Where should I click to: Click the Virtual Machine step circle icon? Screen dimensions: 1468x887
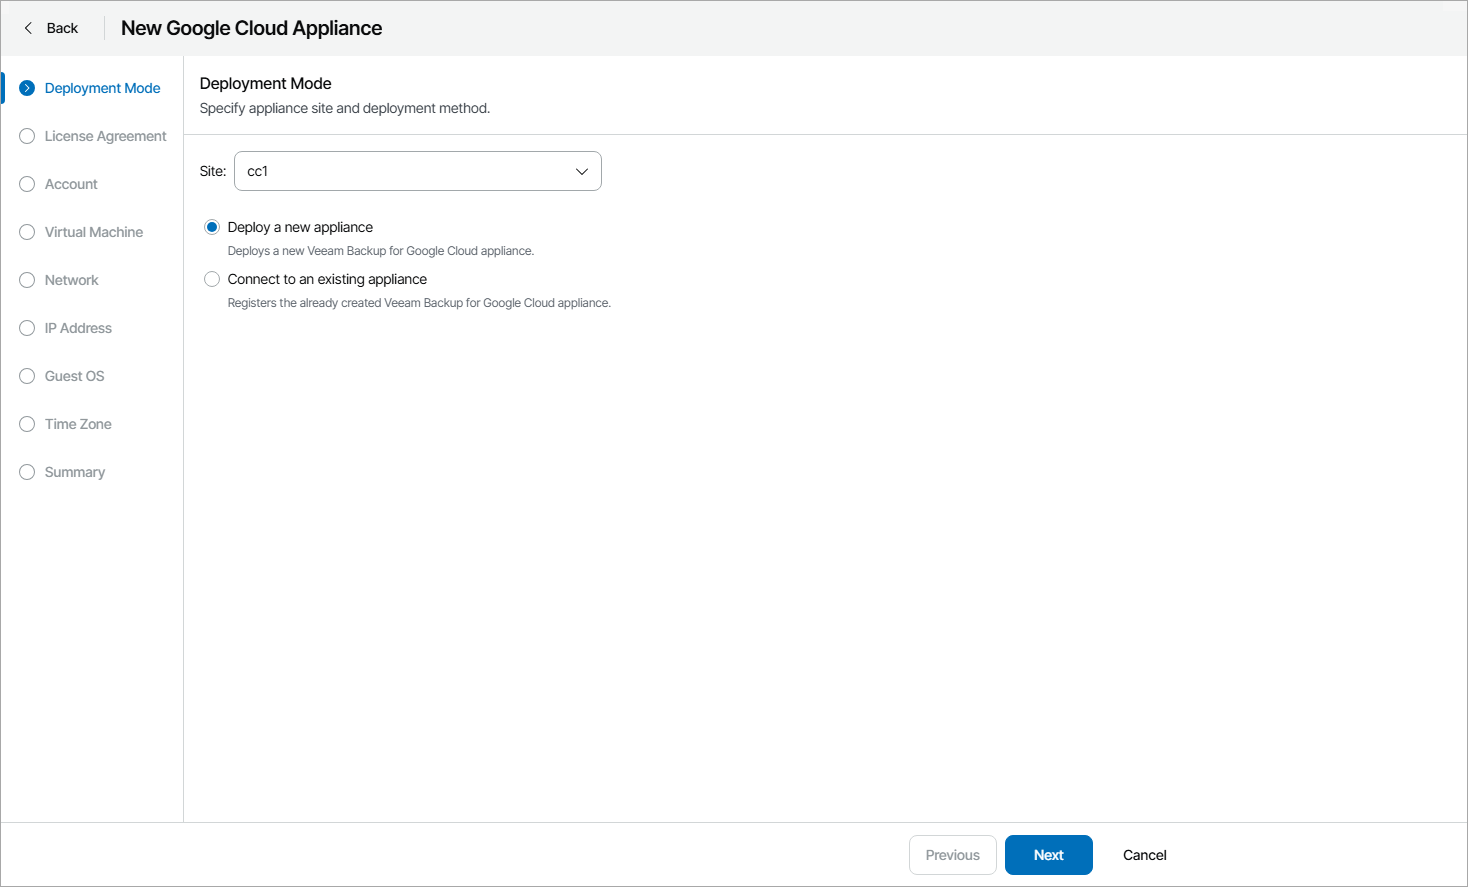pos(27,232)
